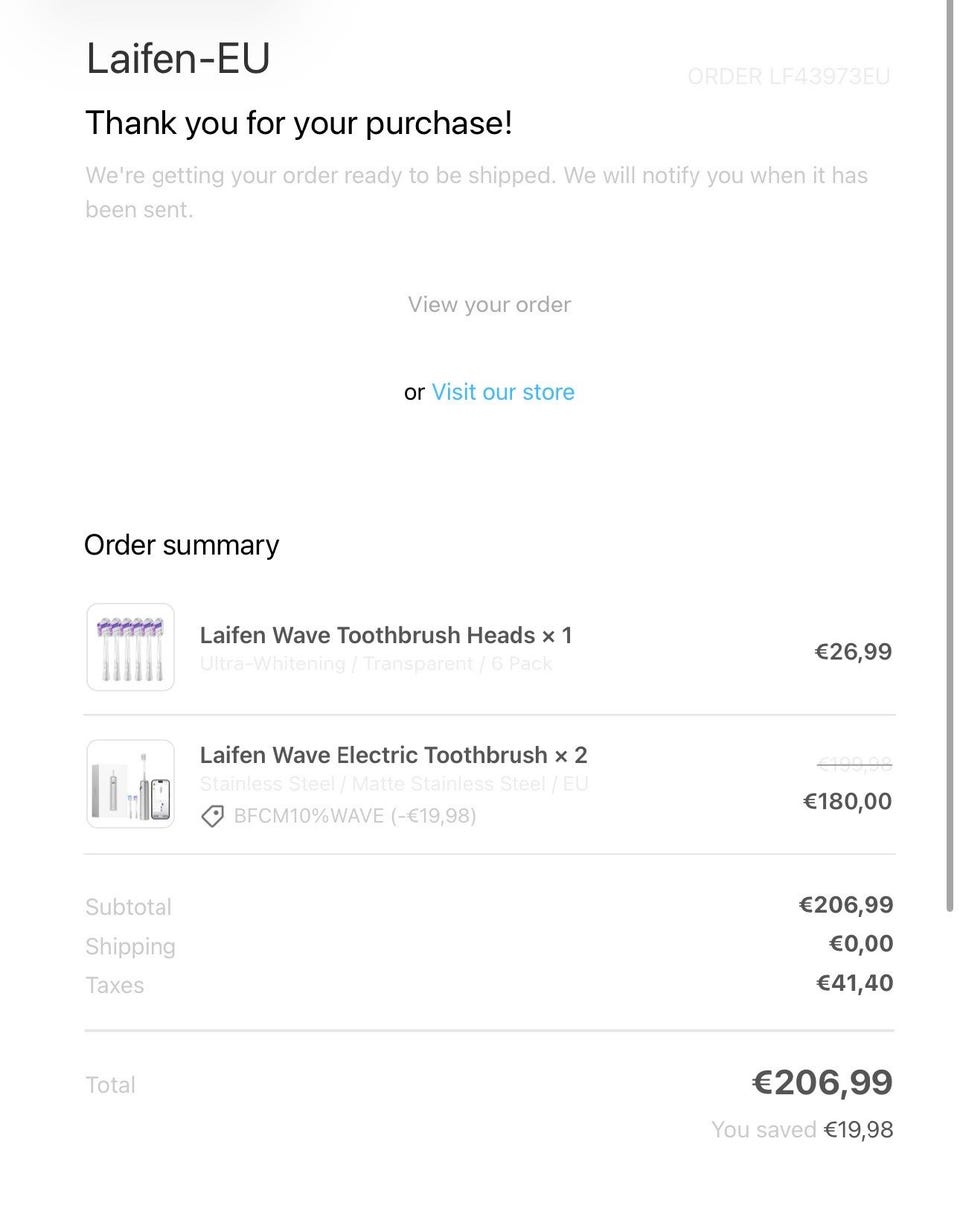This screenshot has height=1232, width=960.
Task: Click the Ultra-Whitening variant description
Action: click(x=376, y=664)
